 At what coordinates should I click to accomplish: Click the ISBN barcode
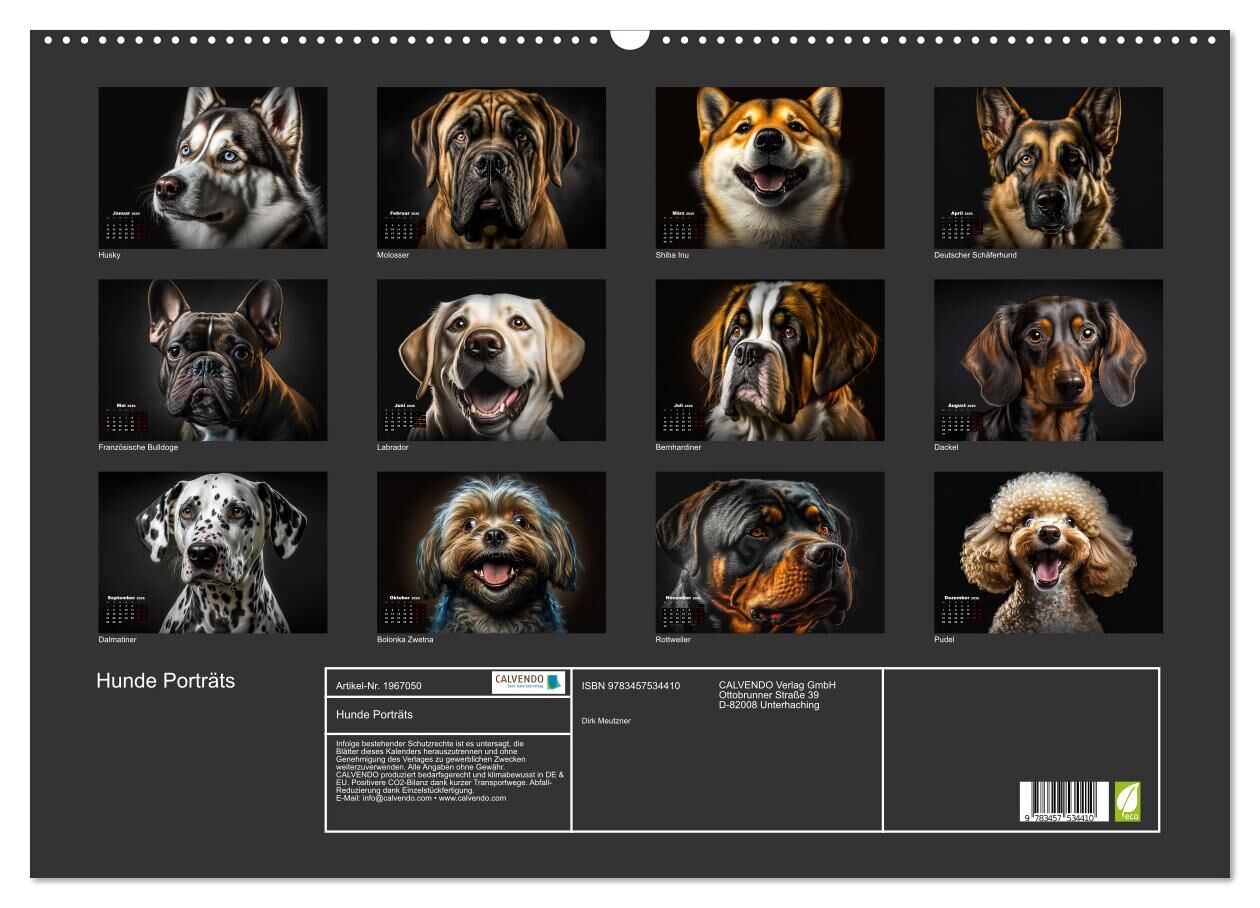click(x=1063, y=802)
